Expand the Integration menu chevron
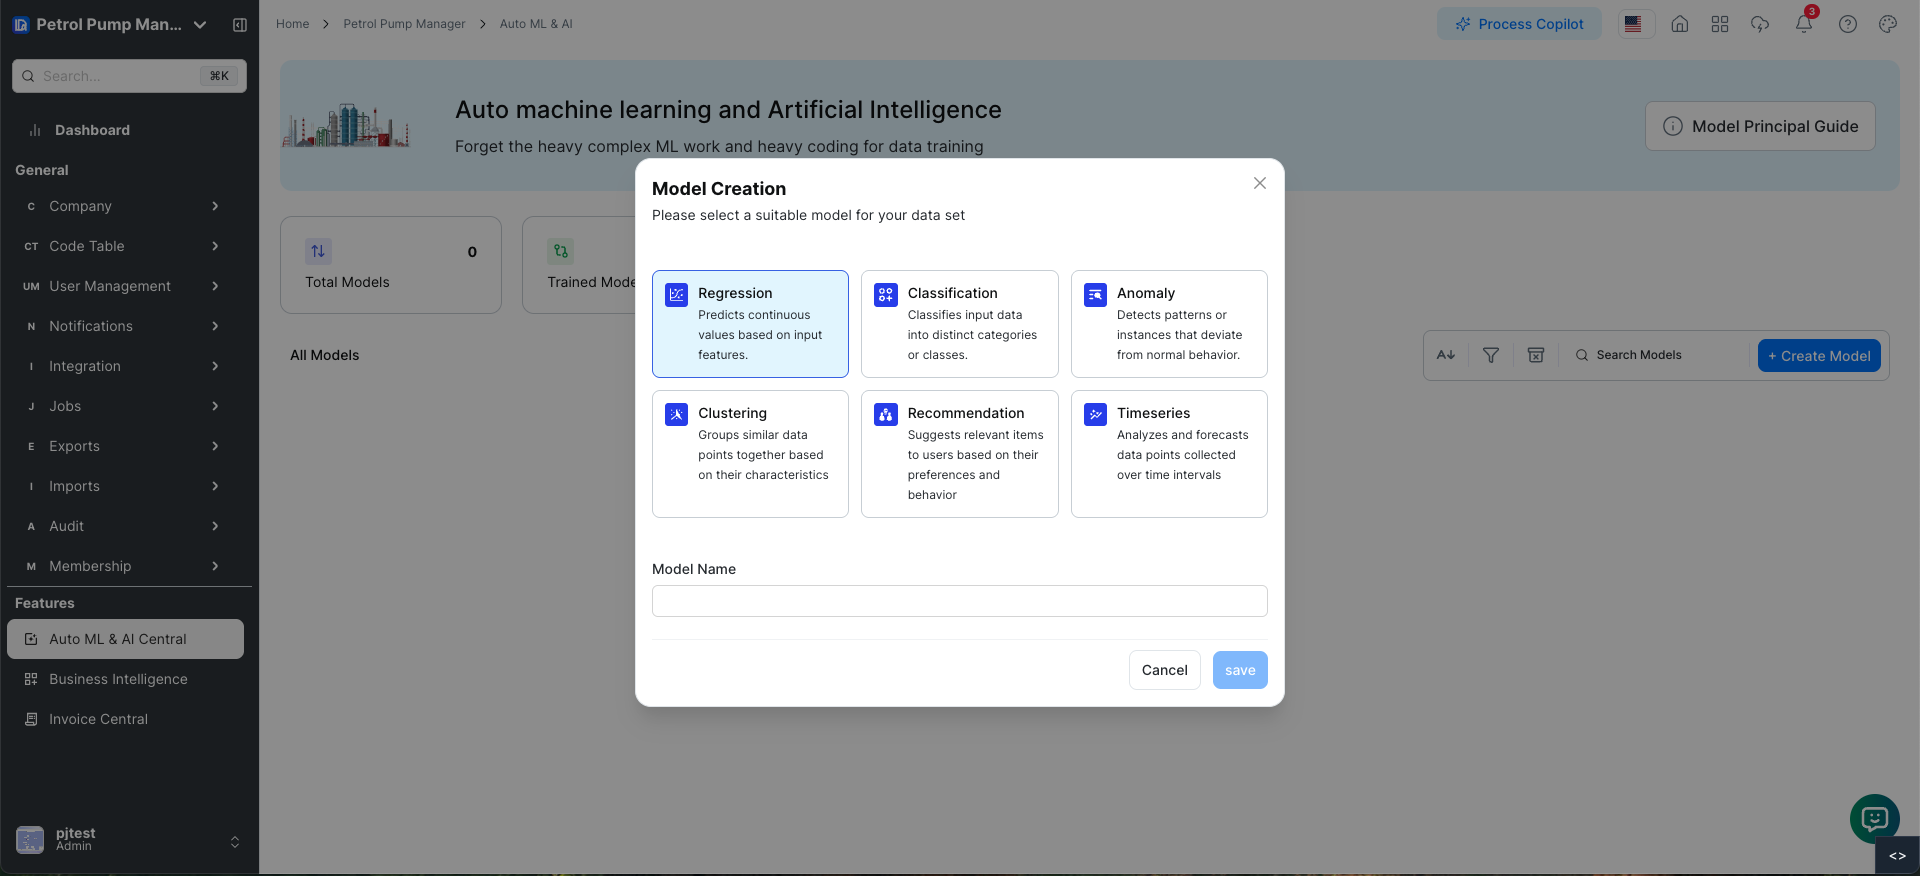 [215, 366]
